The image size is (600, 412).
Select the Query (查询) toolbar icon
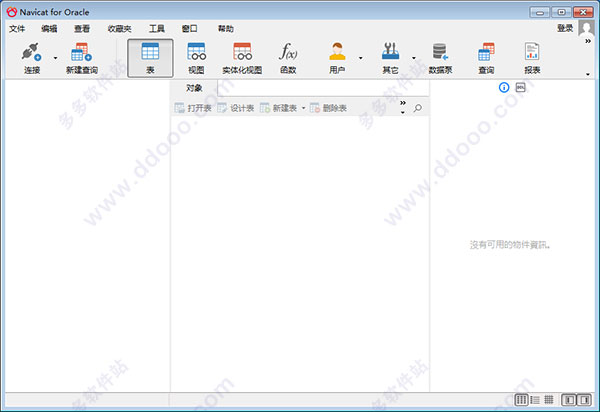pos(486,58)
